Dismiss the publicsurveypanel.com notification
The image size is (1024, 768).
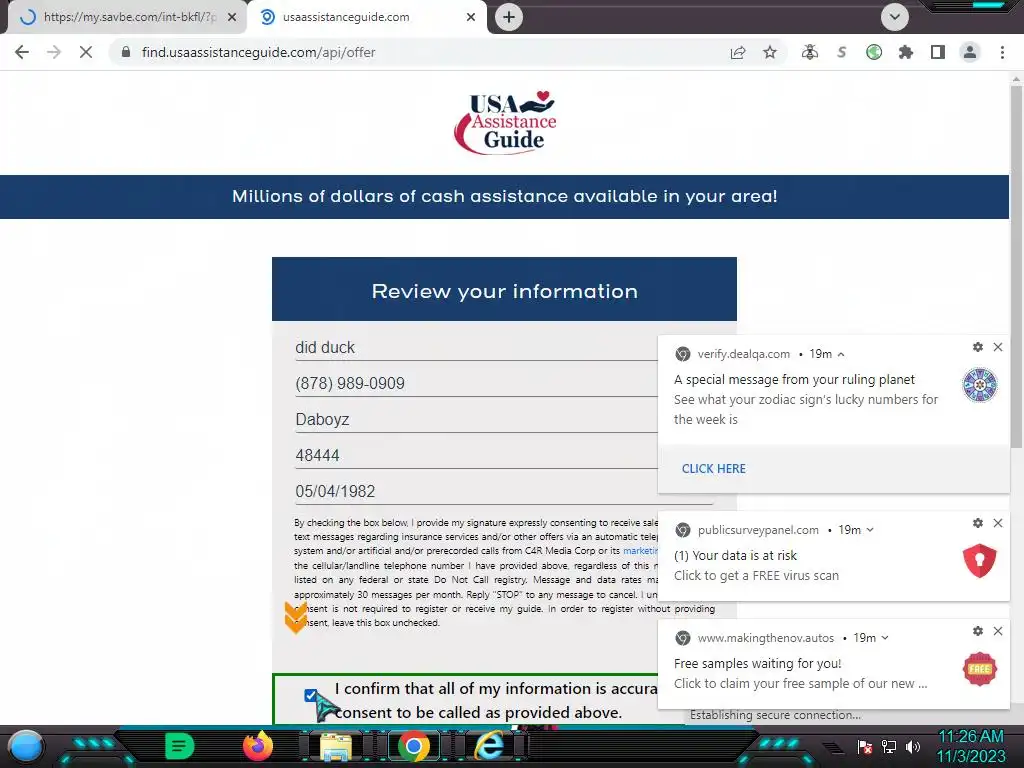998,522
